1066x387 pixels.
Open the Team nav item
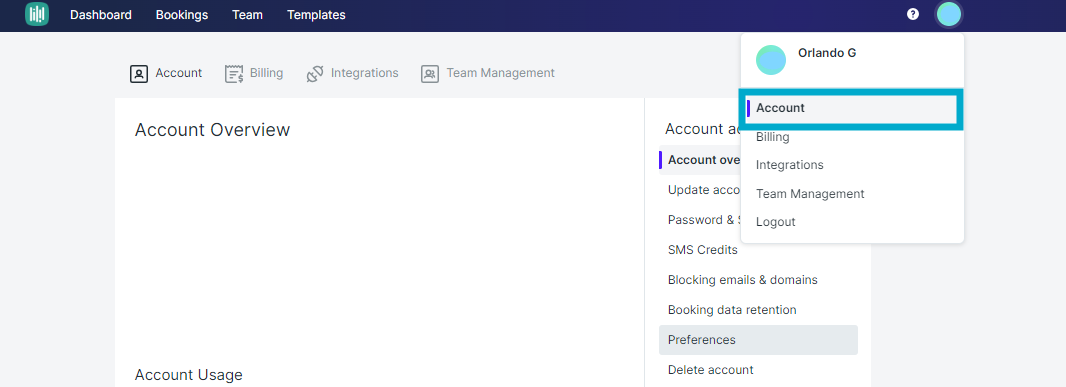coord(247,14)
